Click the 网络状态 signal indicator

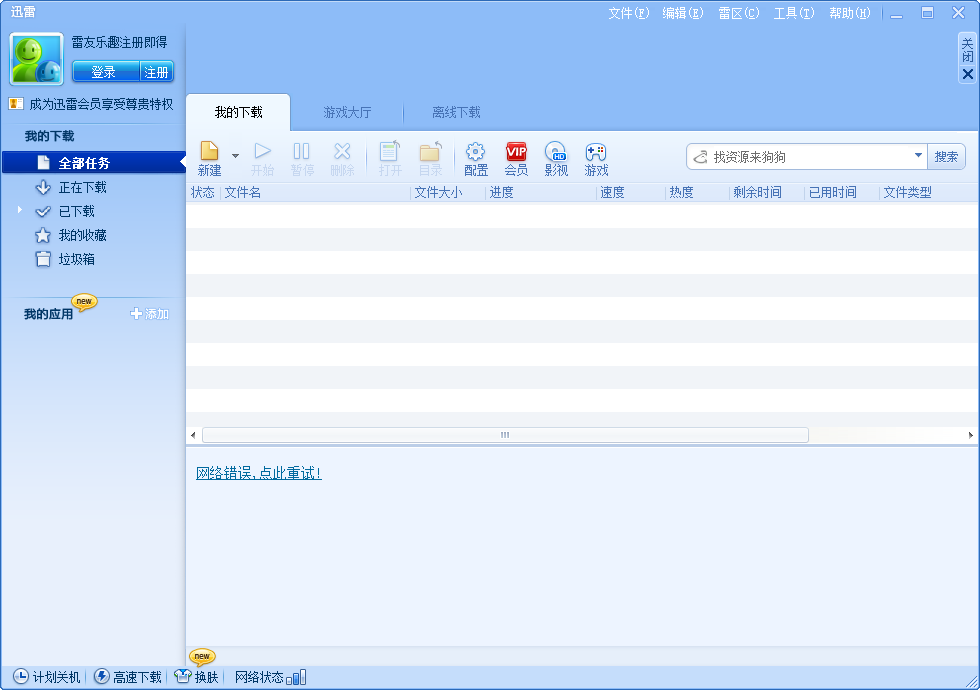[296, 678]
